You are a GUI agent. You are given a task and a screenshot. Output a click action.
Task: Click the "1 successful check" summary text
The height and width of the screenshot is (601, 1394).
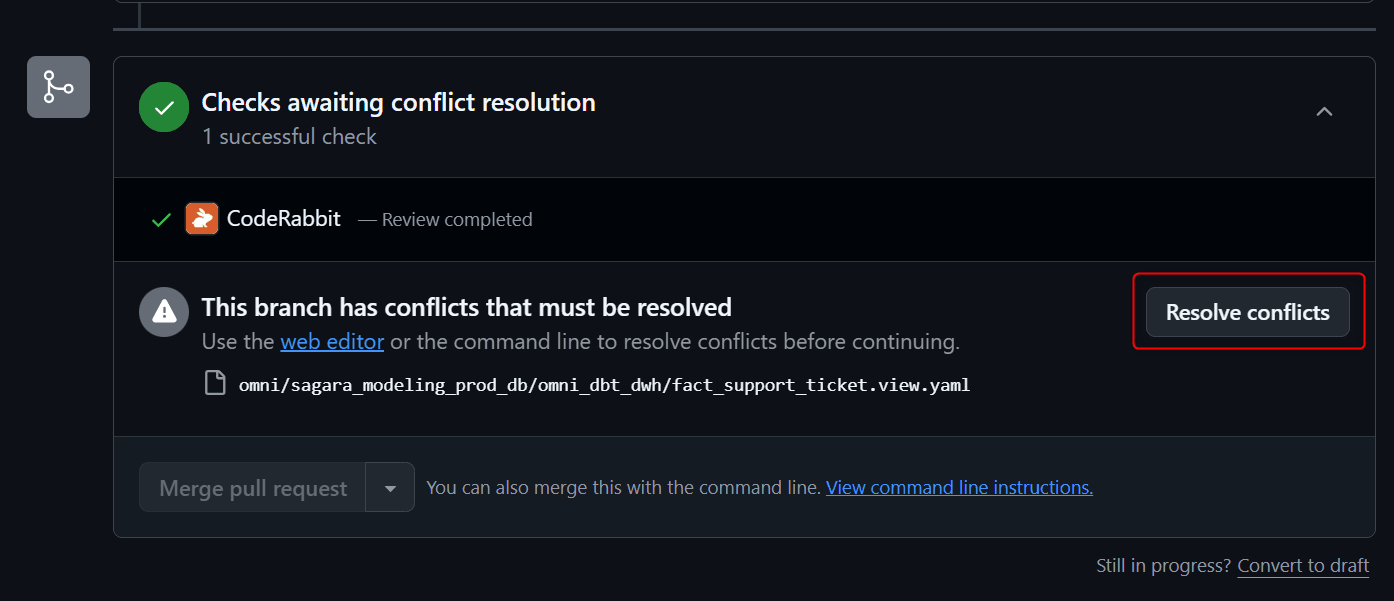[x=289, y=137]
